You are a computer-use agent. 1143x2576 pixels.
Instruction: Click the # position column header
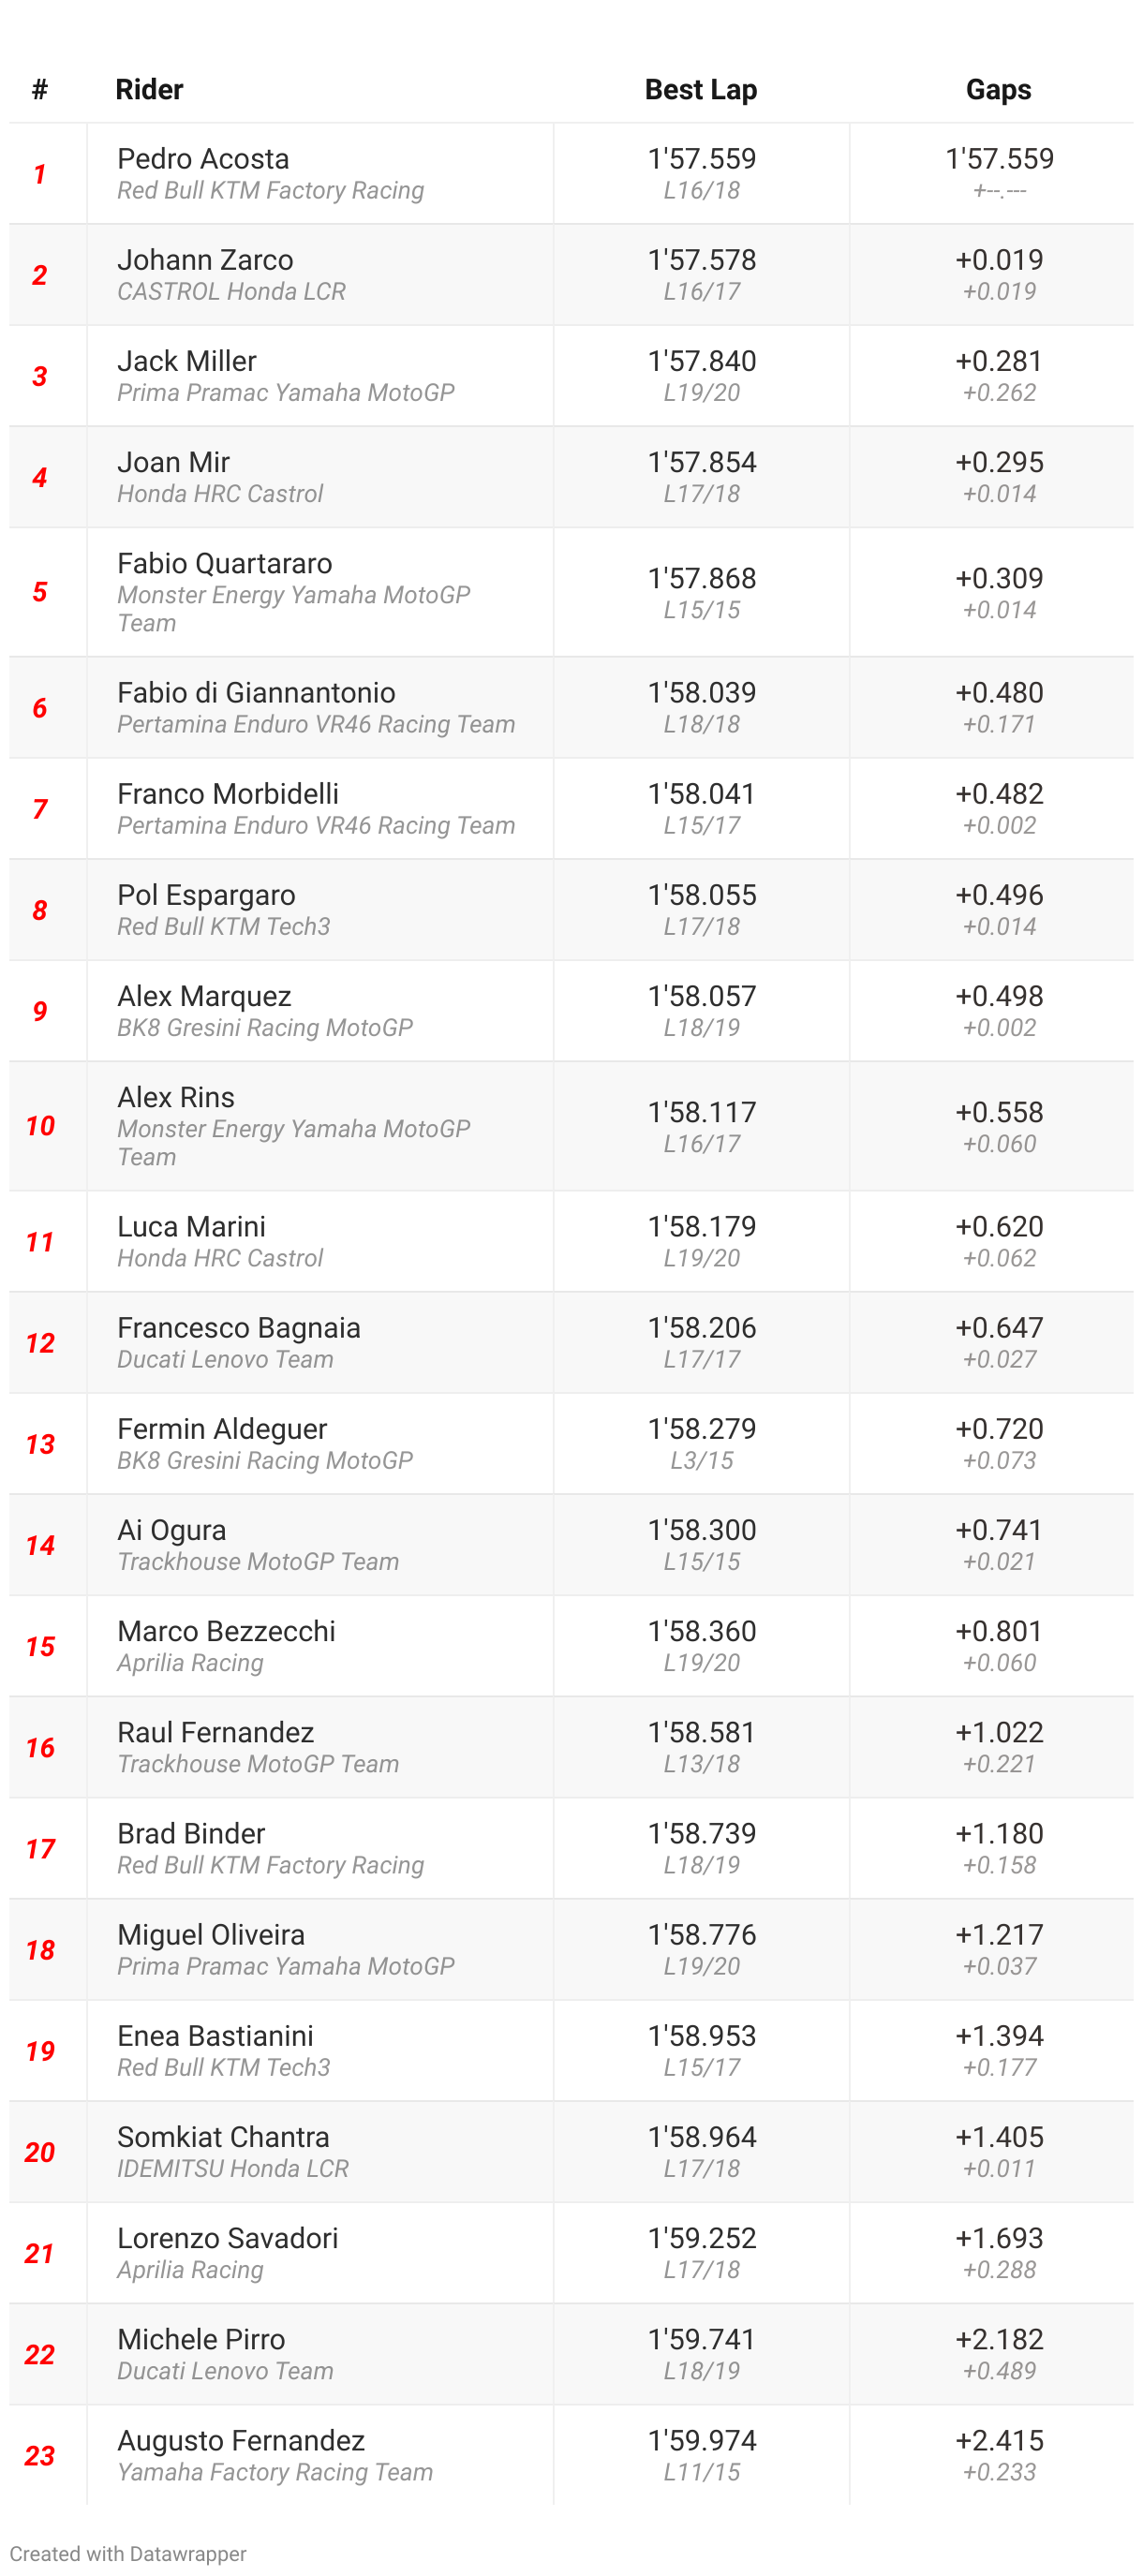click(x=40, y=90)
